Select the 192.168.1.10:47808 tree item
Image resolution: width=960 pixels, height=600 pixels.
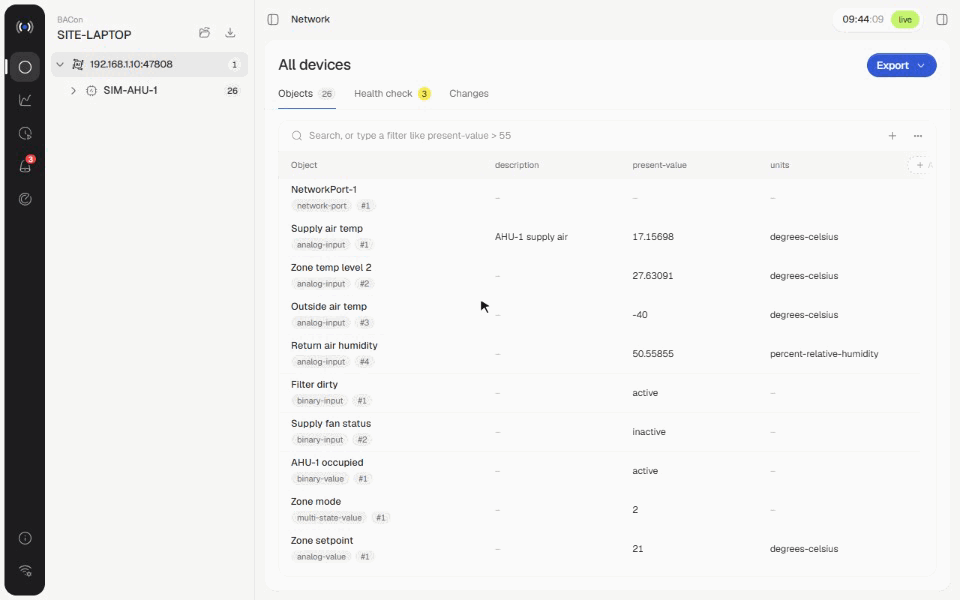(149, 64)
